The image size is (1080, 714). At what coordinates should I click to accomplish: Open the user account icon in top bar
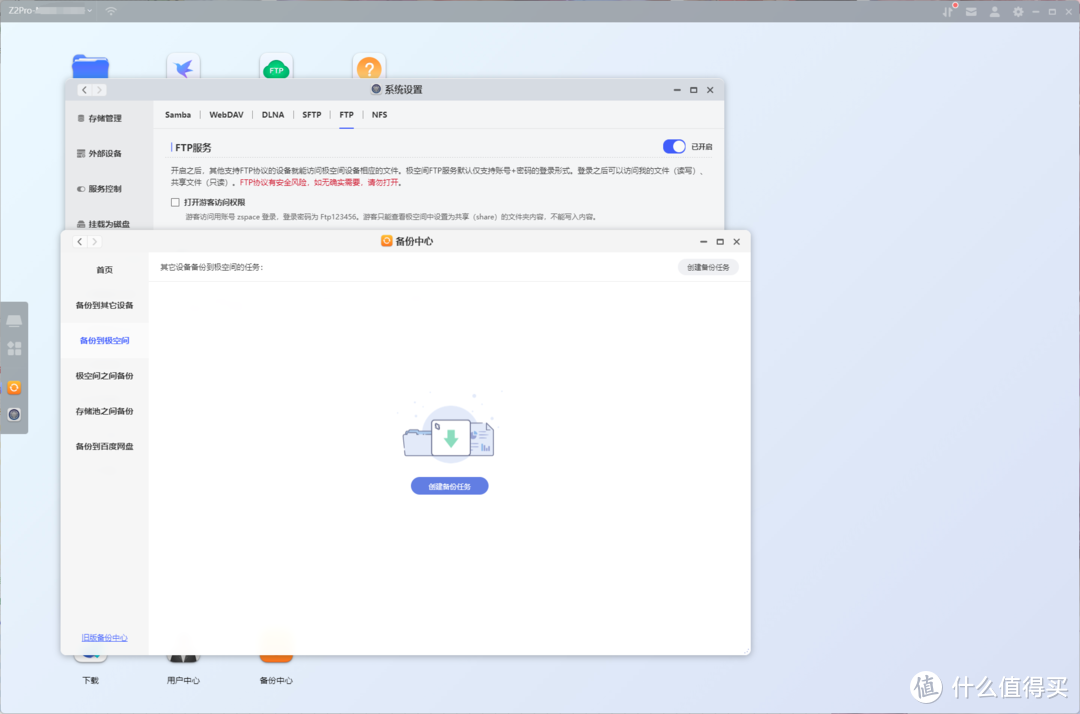[995, 12]
